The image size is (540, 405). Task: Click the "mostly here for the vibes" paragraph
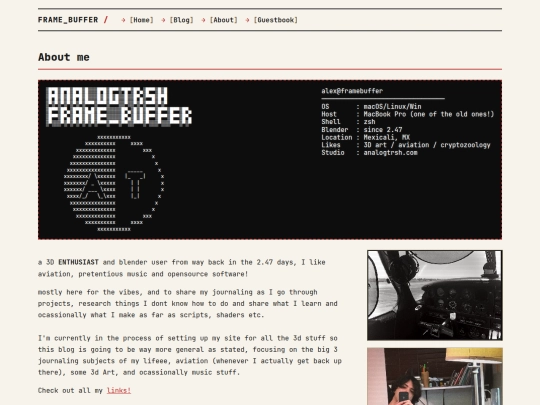(x=188, y=303)
